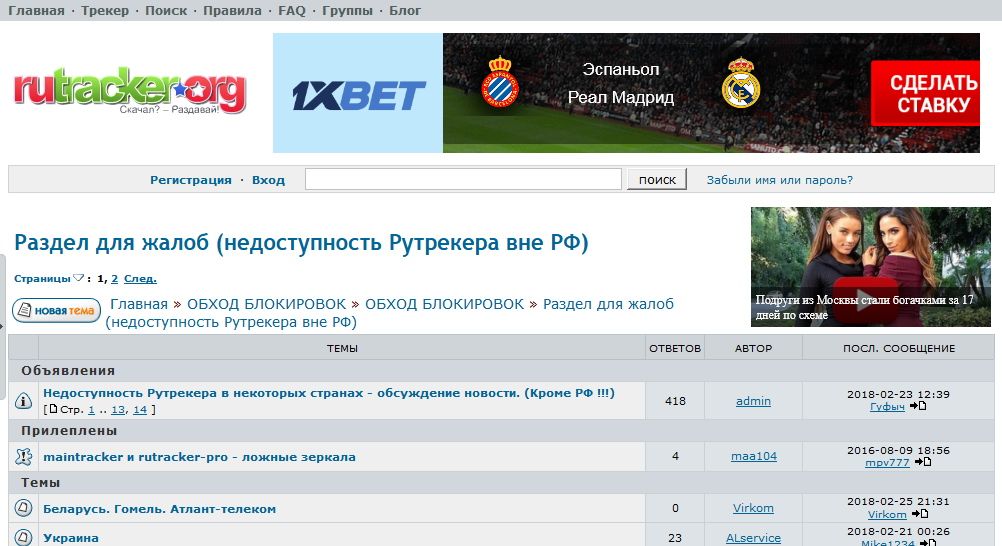The image size is (1002, 546).
Task: Open last poster mpv777 profile
Action: (887, 462)
